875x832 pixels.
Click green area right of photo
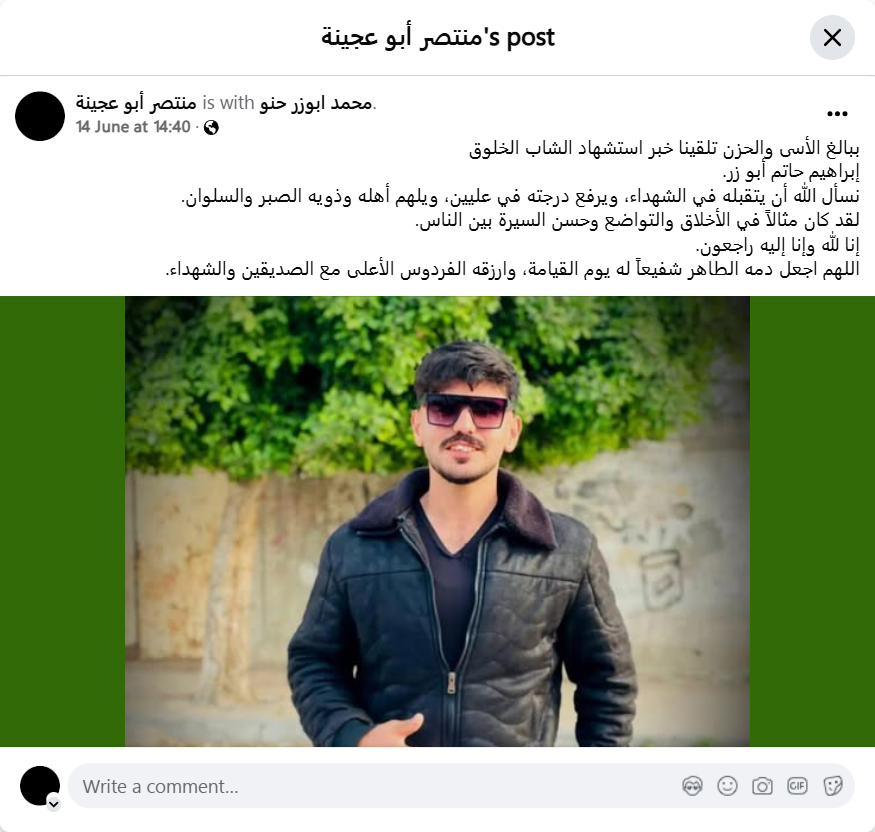tap(812, 521)
